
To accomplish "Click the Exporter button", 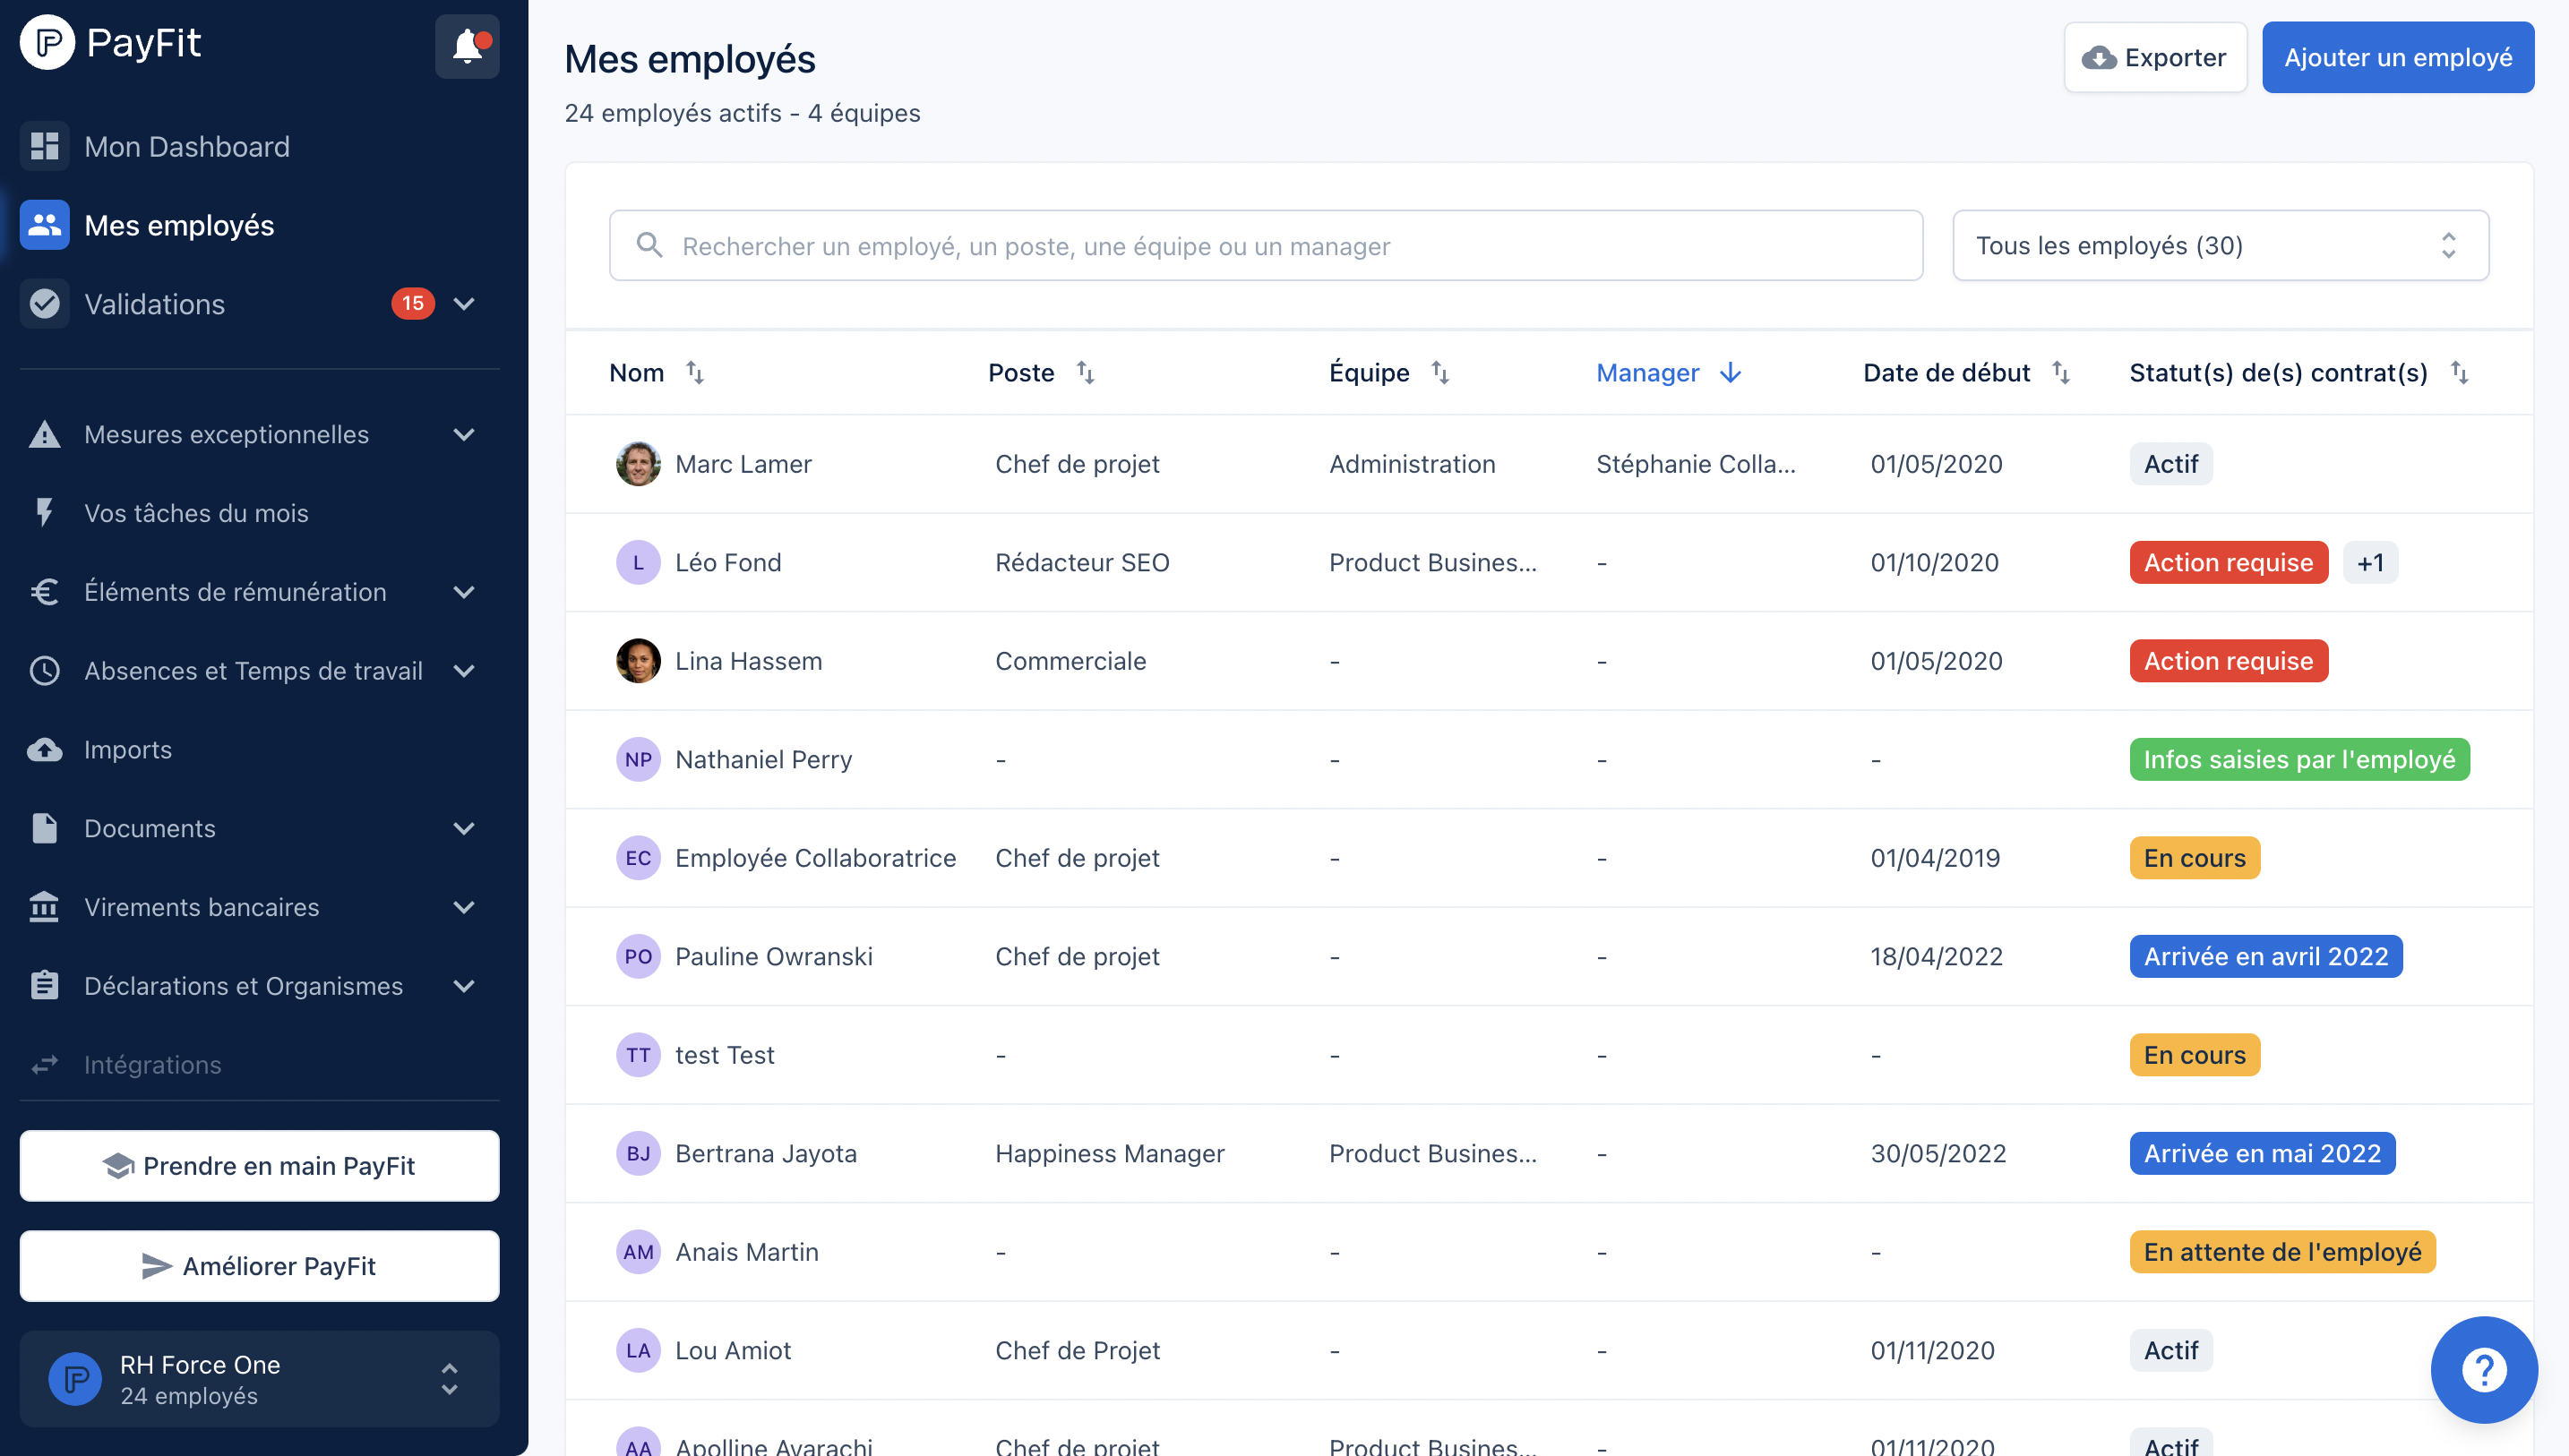I will (2155, 58).
